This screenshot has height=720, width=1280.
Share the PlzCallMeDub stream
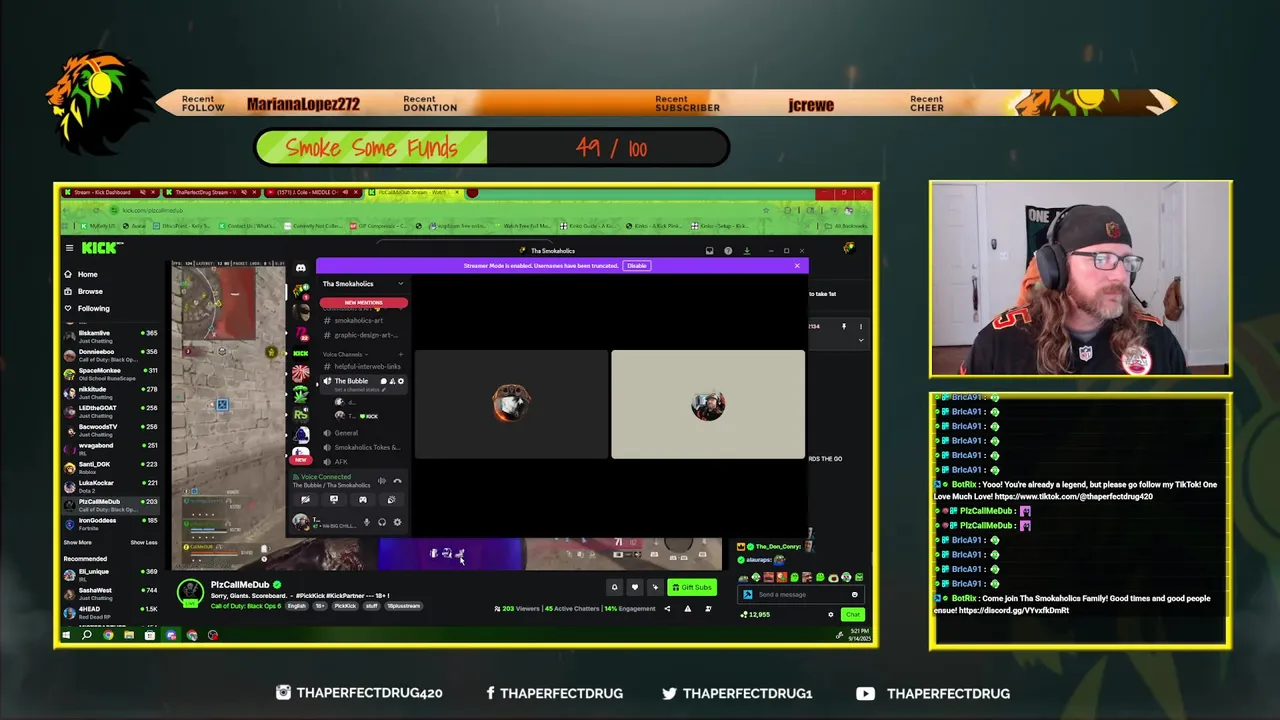(667, 609)
